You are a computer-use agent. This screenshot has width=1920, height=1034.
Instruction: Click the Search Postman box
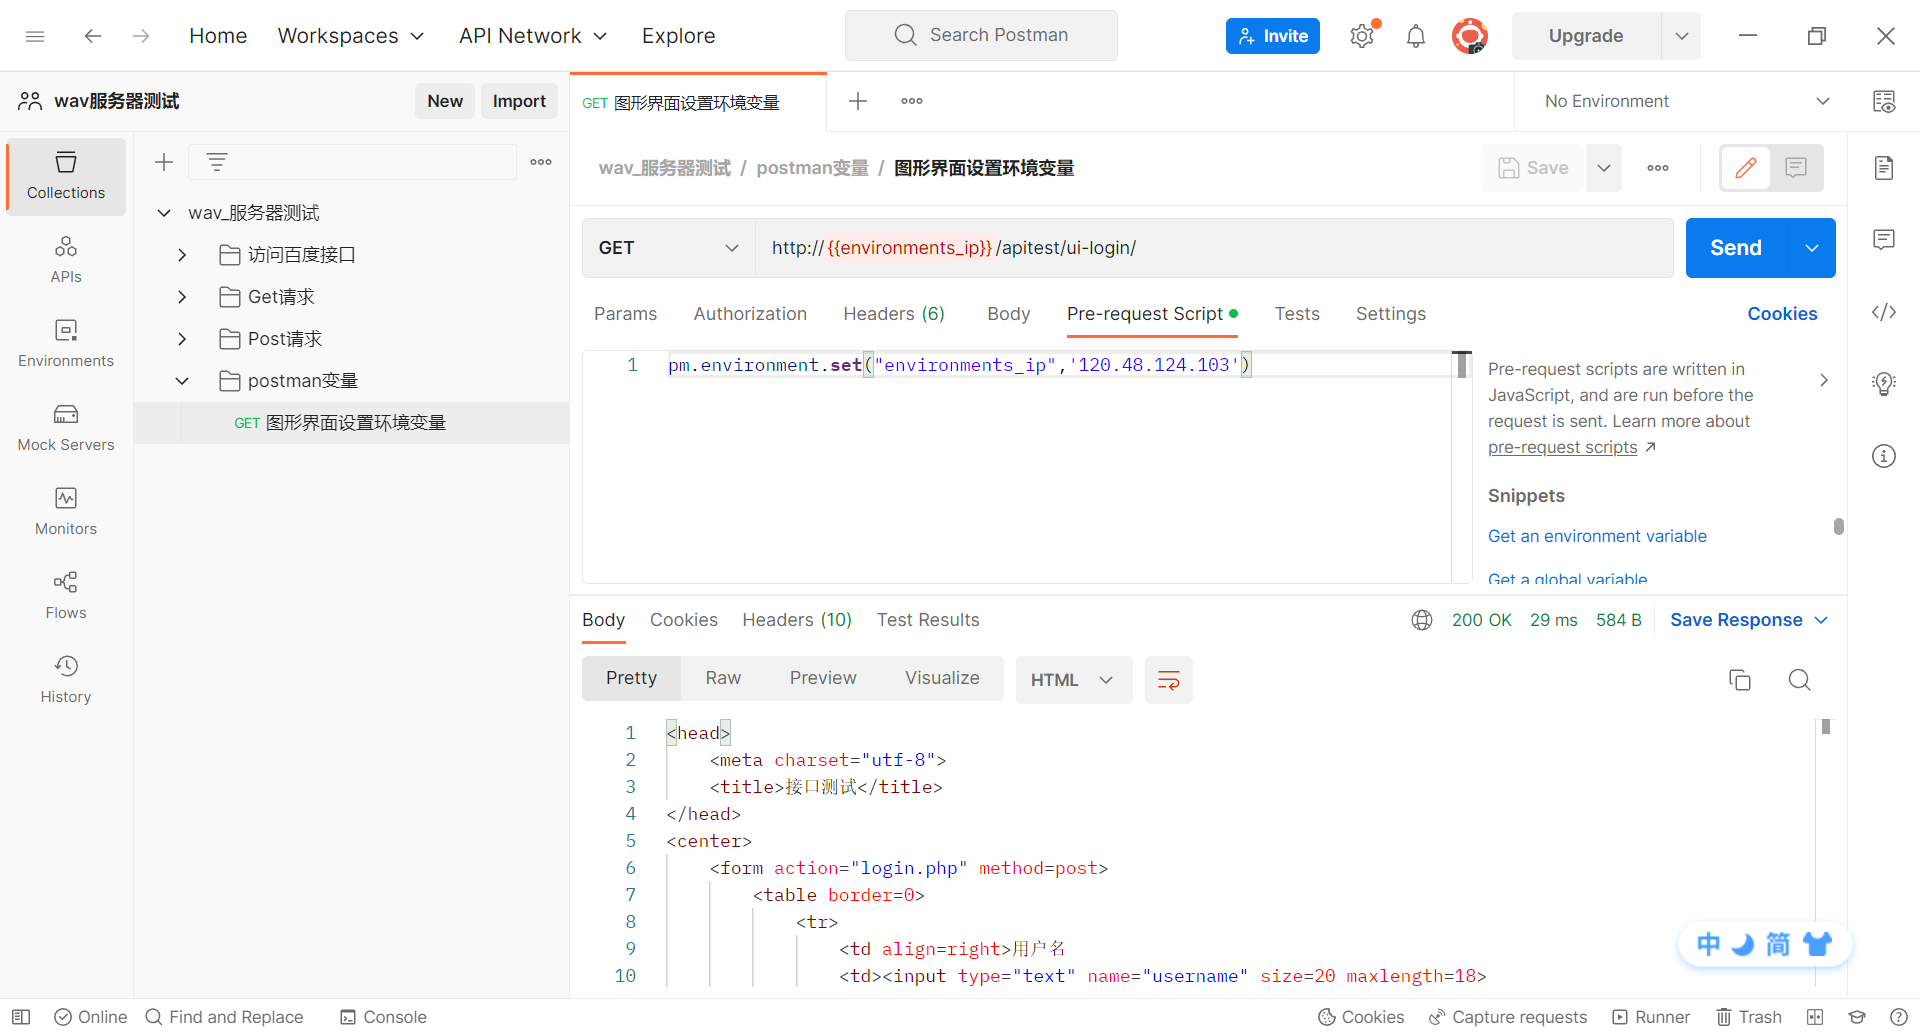point(981,36)
